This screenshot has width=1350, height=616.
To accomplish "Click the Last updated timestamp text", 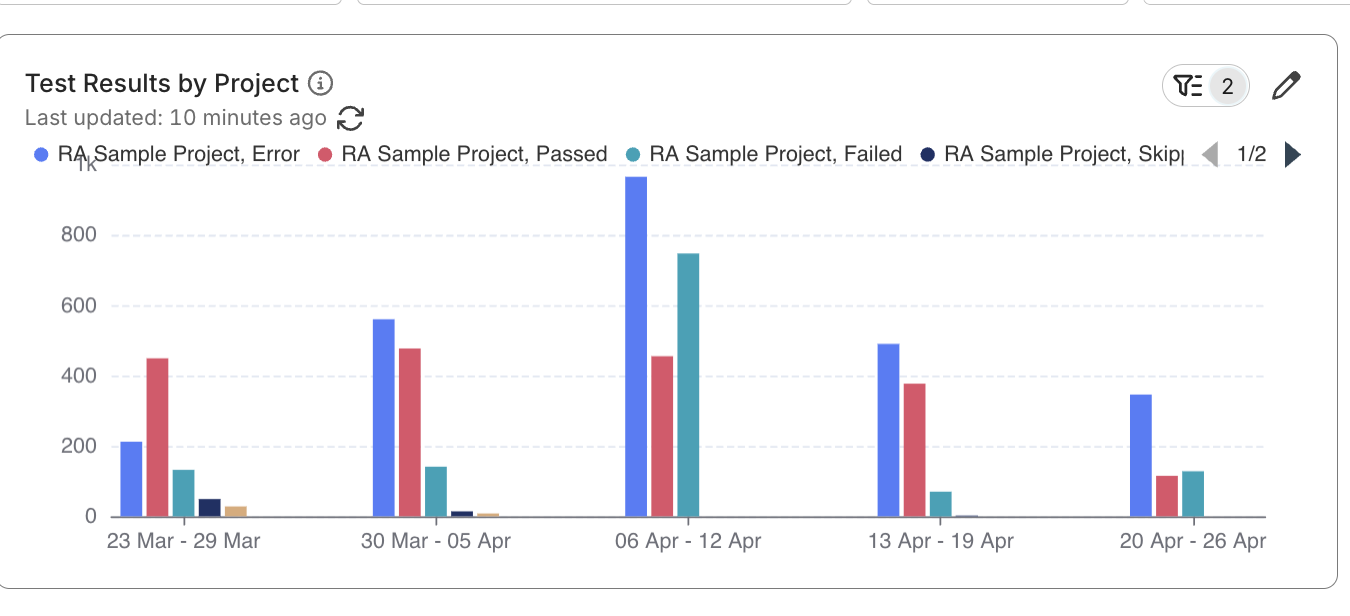I will point(176,117).
